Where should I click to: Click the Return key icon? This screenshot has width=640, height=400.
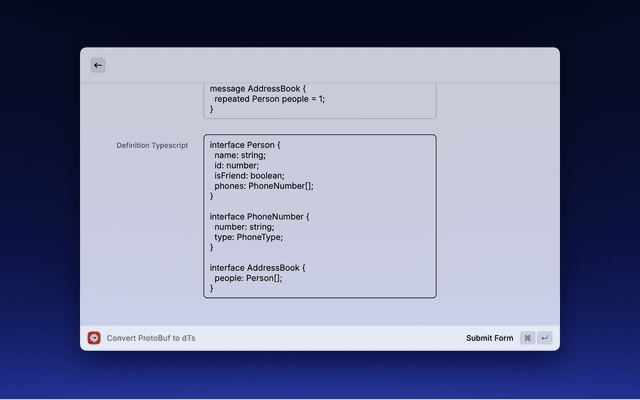(545, 338)
